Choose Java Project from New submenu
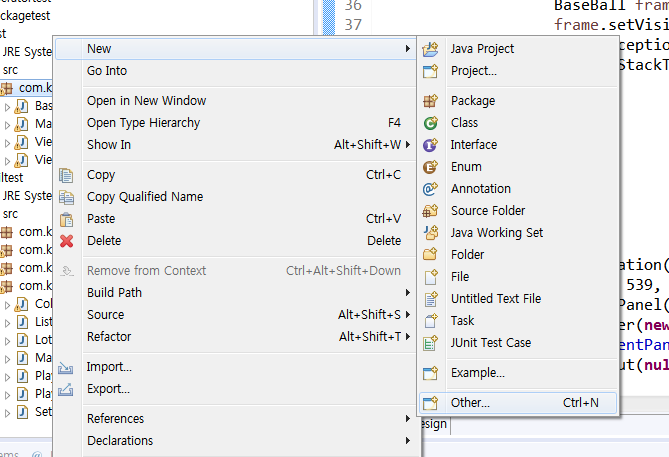The image size is (669, 457). pos(518,49)
